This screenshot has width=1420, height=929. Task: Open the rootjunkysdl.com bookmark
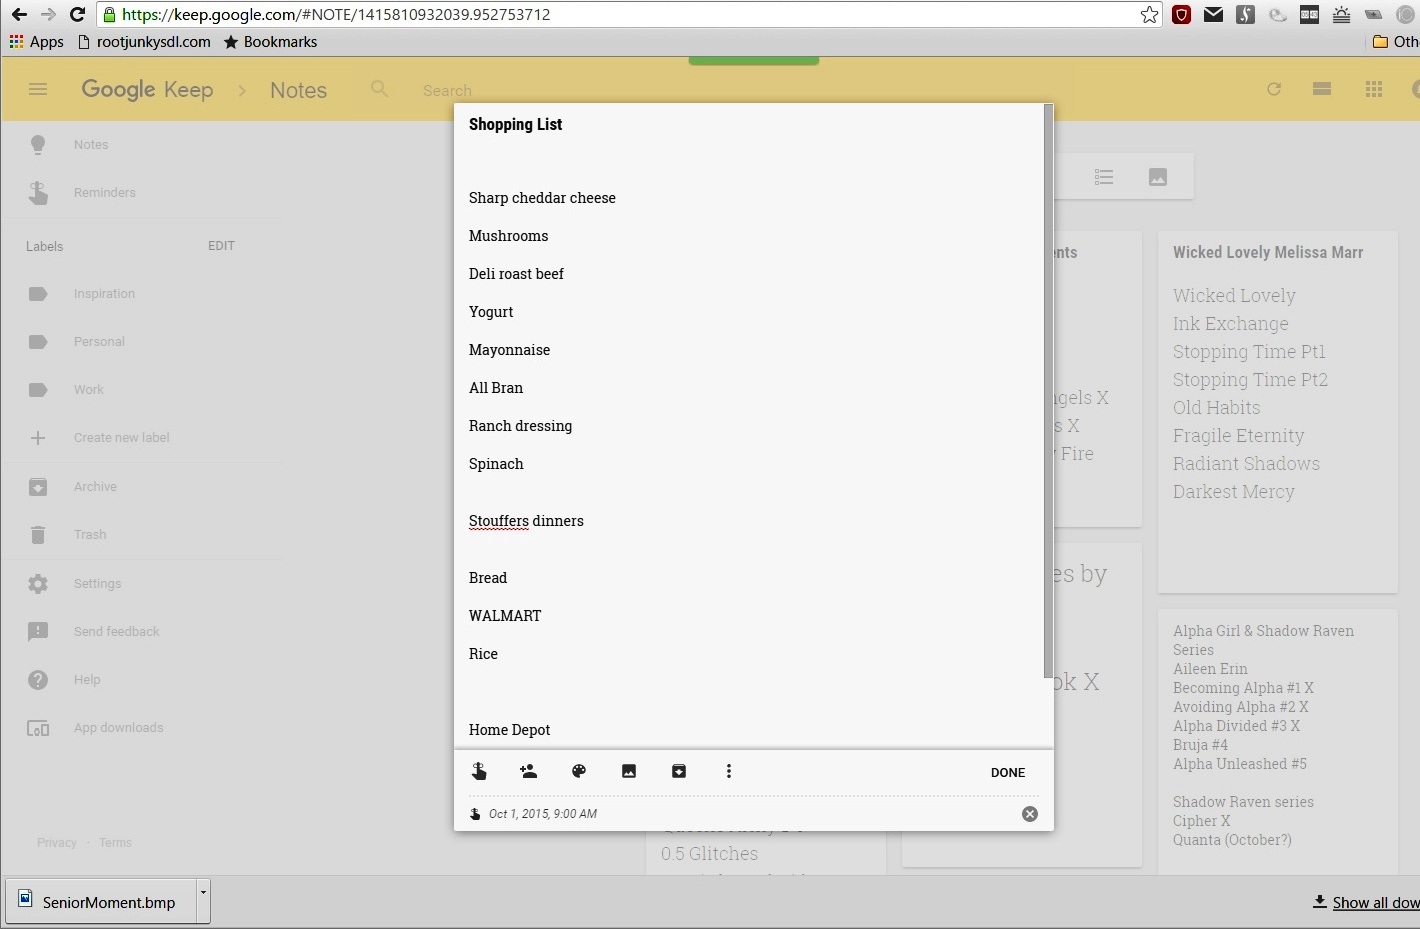(x=144, y=42)
